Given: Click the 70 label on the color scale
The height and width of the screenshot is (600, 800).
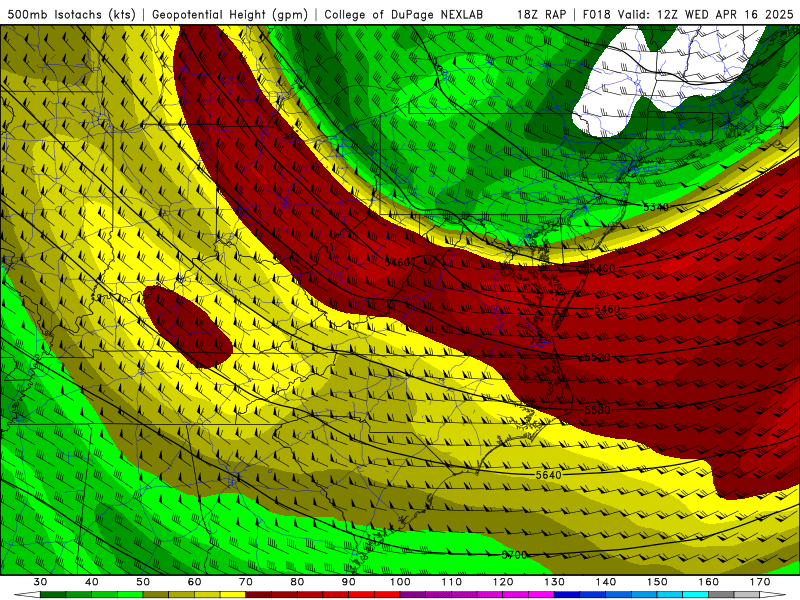Looking at the screenshot, I should pyautogui.click(x=246, y=582).
